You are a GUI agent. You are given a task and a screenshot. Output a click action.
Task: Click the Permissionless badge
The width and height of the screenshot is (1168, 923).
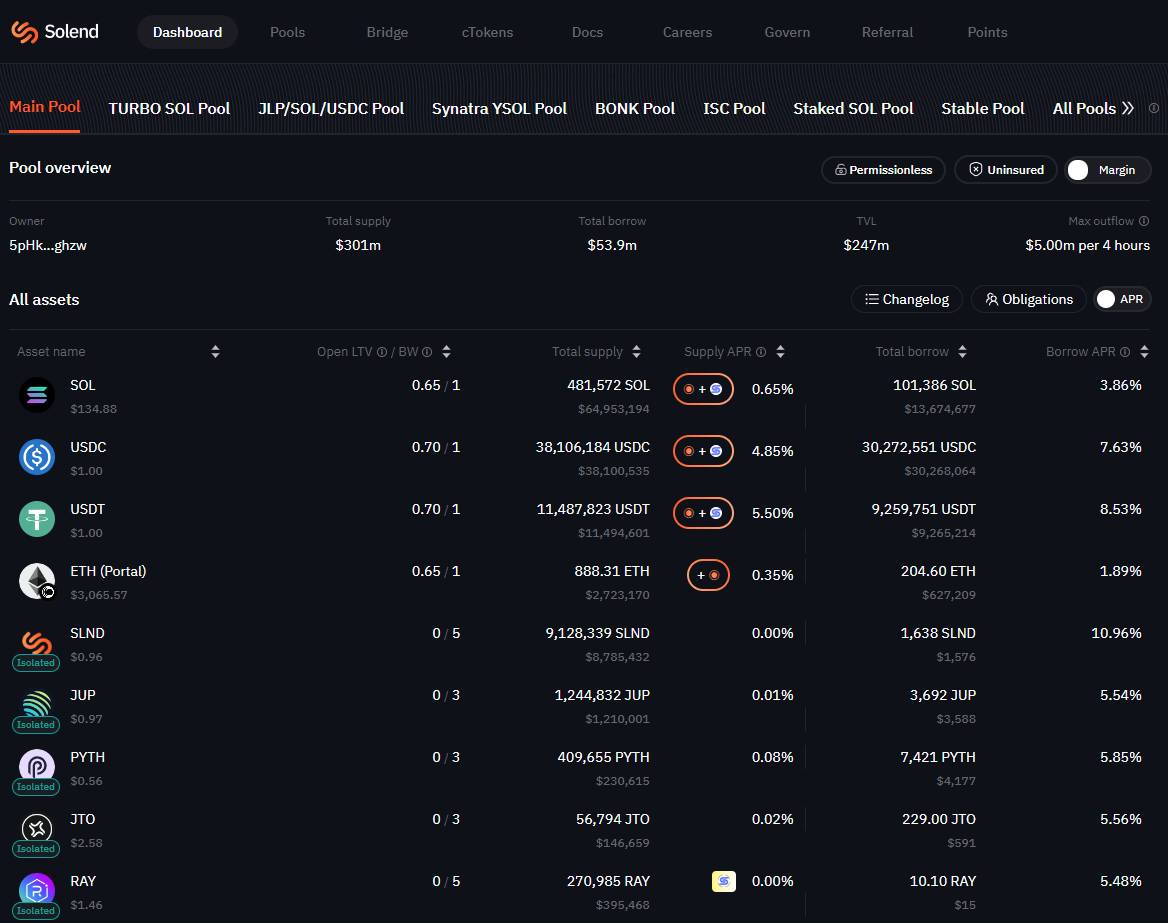[x=883, y=170]
